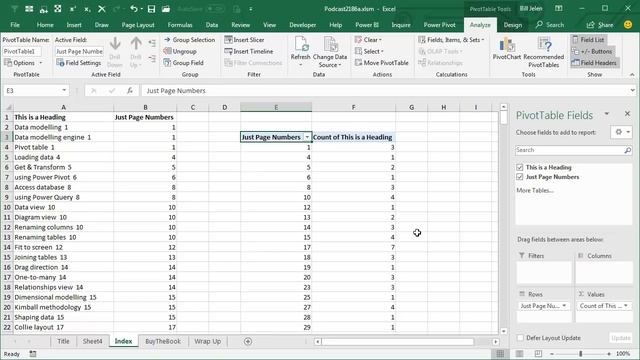The width and height of the screenshot is (640, 360).
Task: Open the Select dropdown in Actions
Action: 369,51
